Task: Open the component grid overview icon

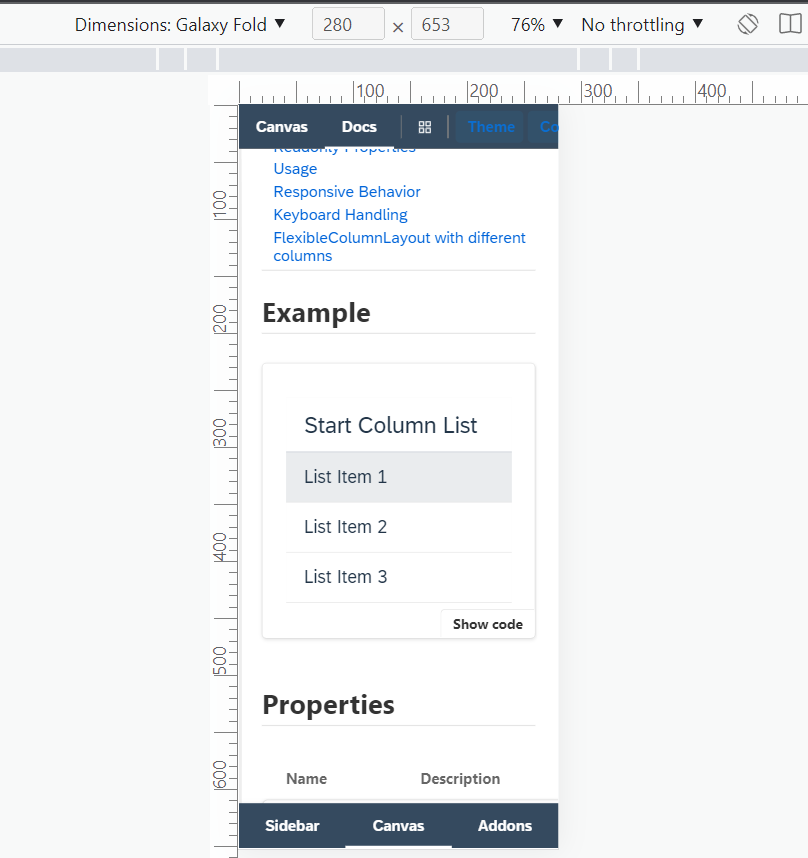Action: [424, 127]
